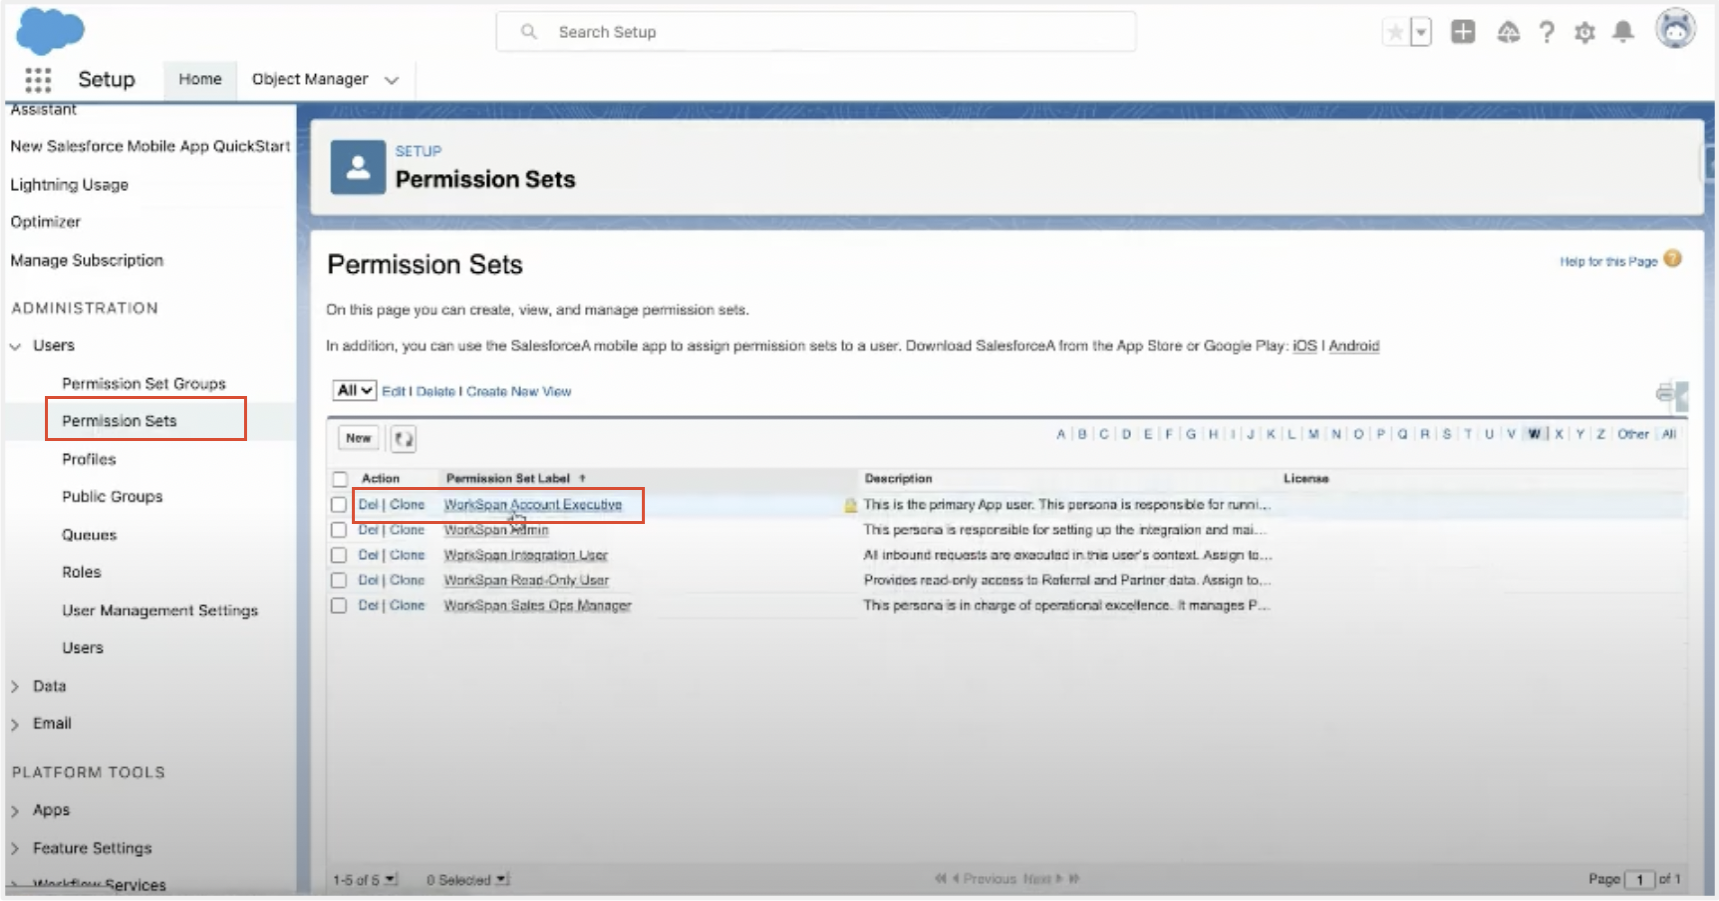Filter list by letter W
The width and height of the screenshot is (1719, 901).
coord(1534,434)
